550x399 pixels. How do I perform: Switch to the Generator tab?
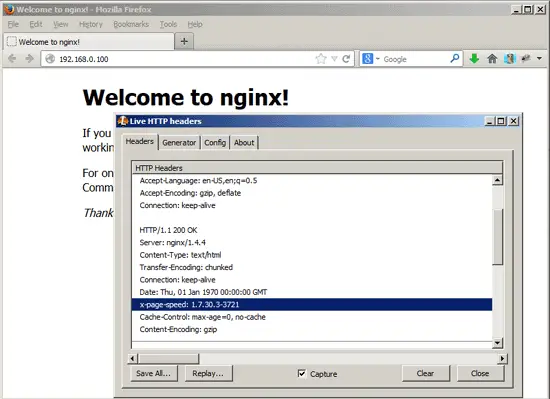(179, 143)
